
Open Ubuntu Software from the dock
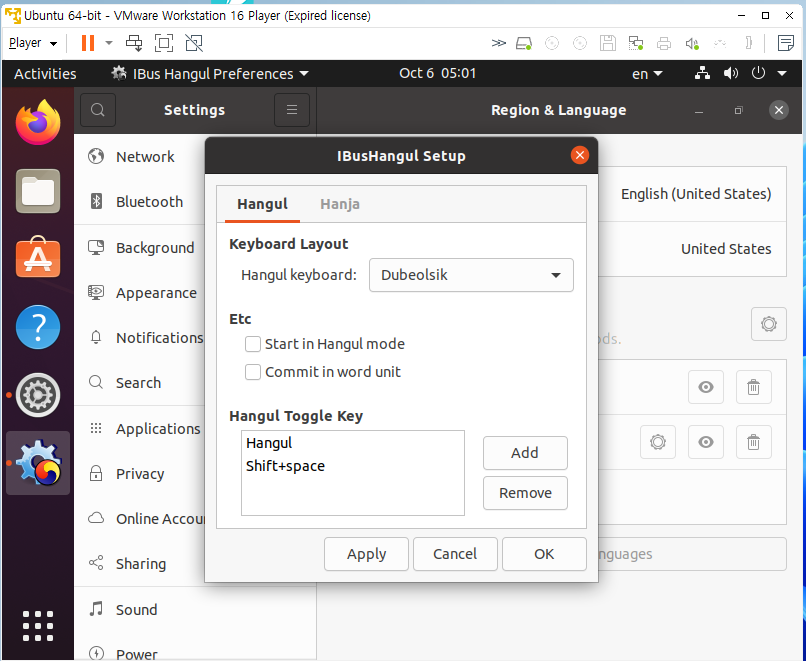click(38, 258)
